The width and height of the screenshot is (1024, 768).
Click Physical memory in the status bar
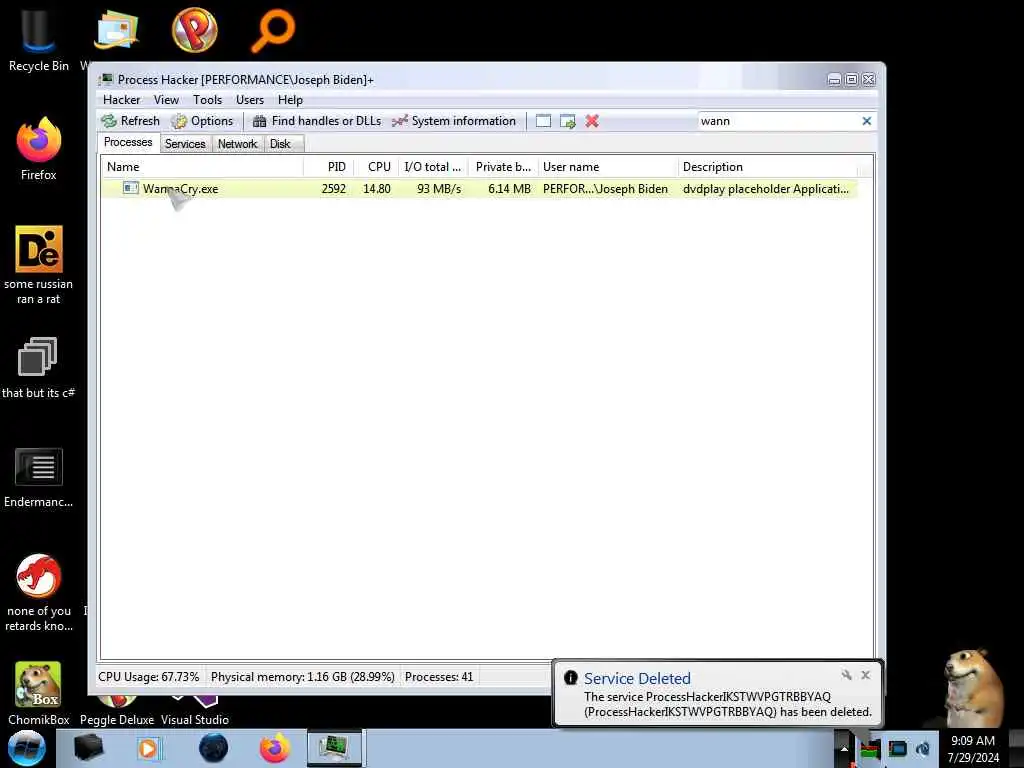pos(302,677)
